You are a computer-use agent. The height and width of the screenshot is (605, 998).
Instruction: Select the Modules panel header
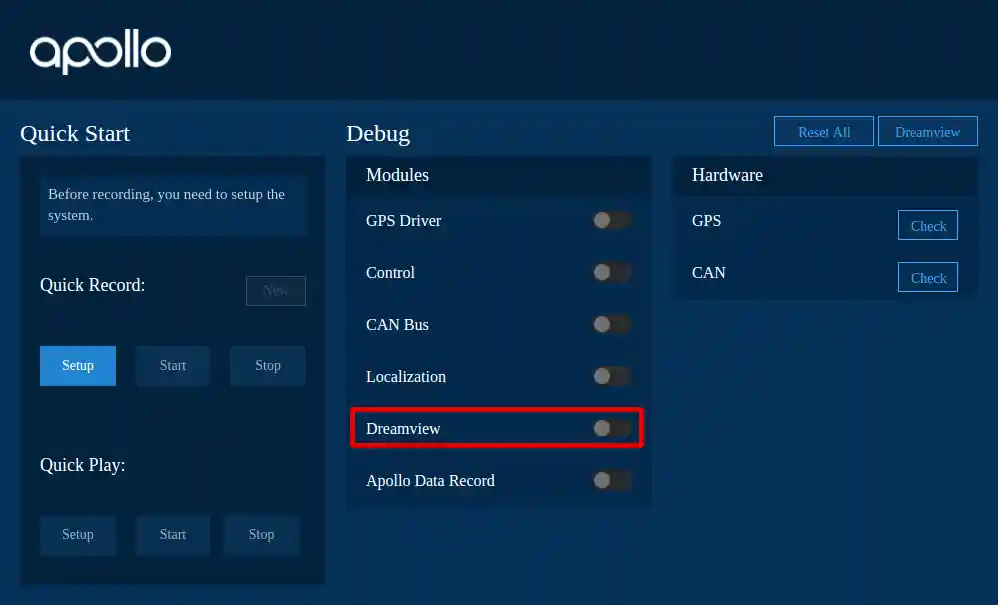pos(397,175)
